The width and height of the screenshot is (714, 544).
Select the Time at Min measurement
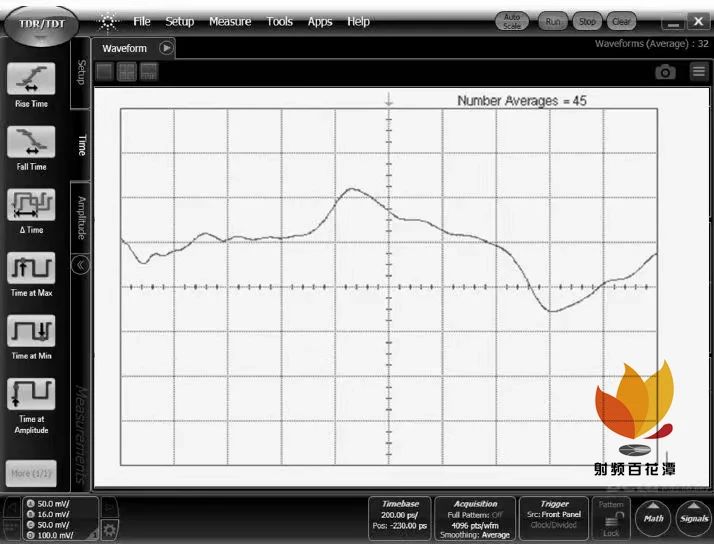(31, 330)
